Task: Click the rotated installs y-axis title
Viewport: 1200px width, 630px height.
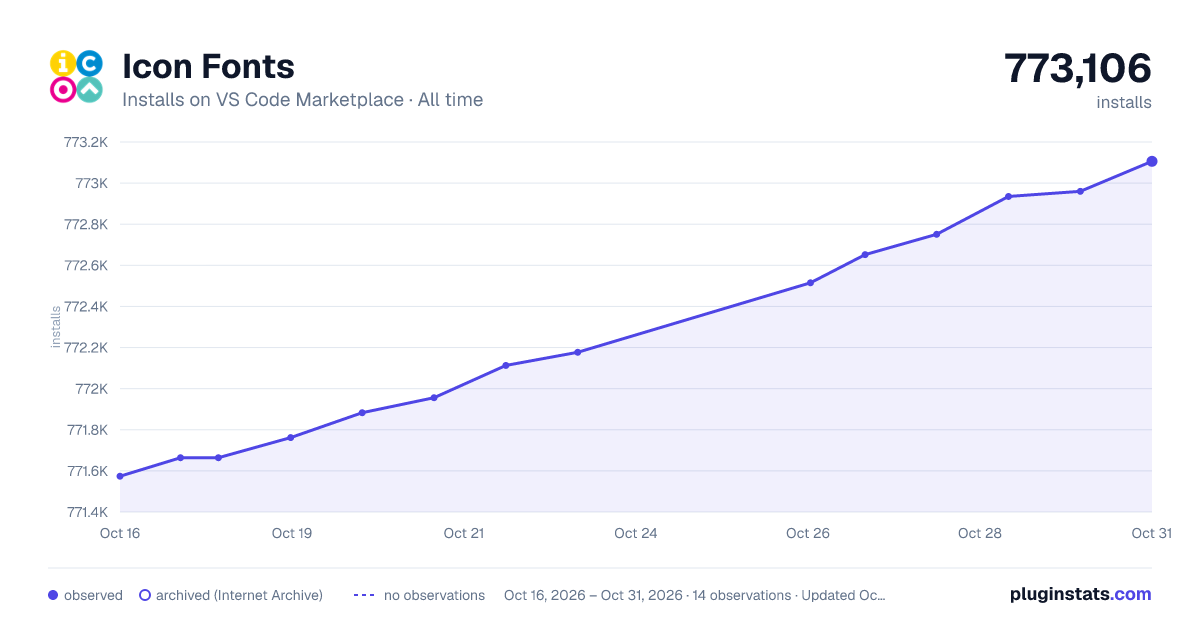Action: point(56,327)
